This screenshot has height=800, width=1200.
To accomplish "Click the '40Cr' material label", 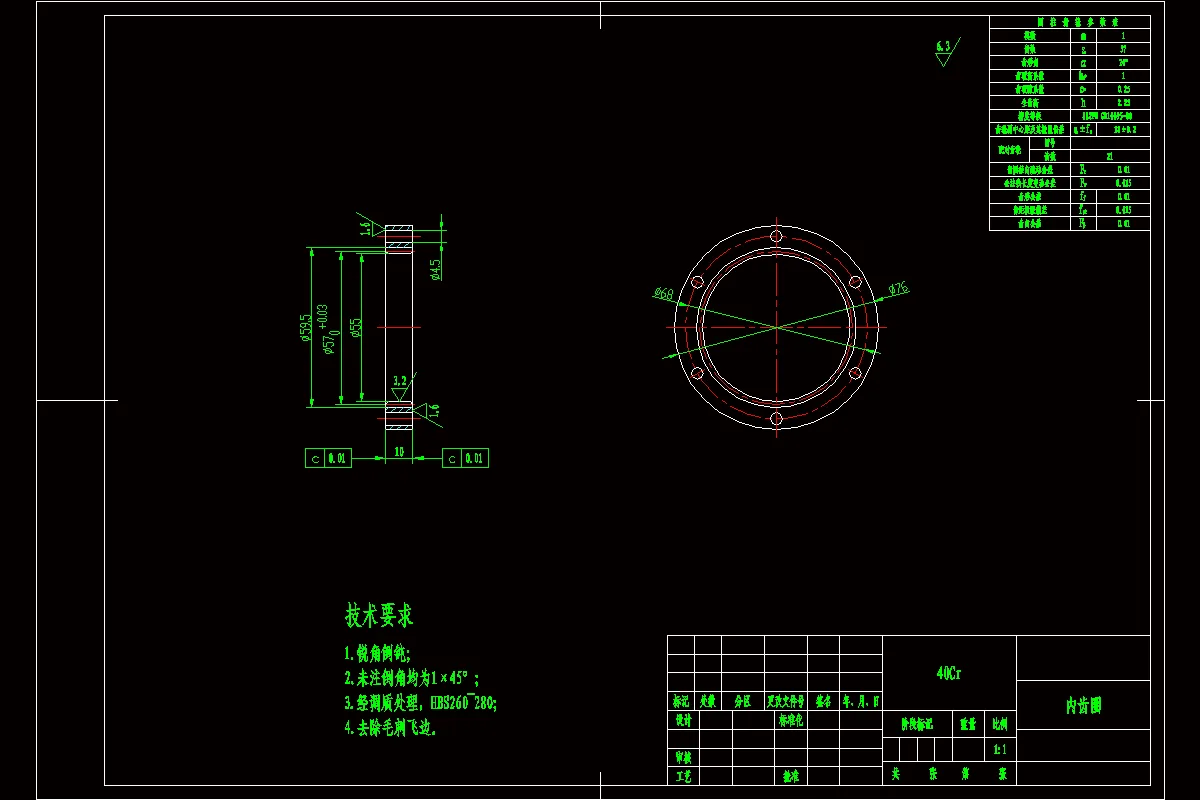I will click(x=949, y=674).
